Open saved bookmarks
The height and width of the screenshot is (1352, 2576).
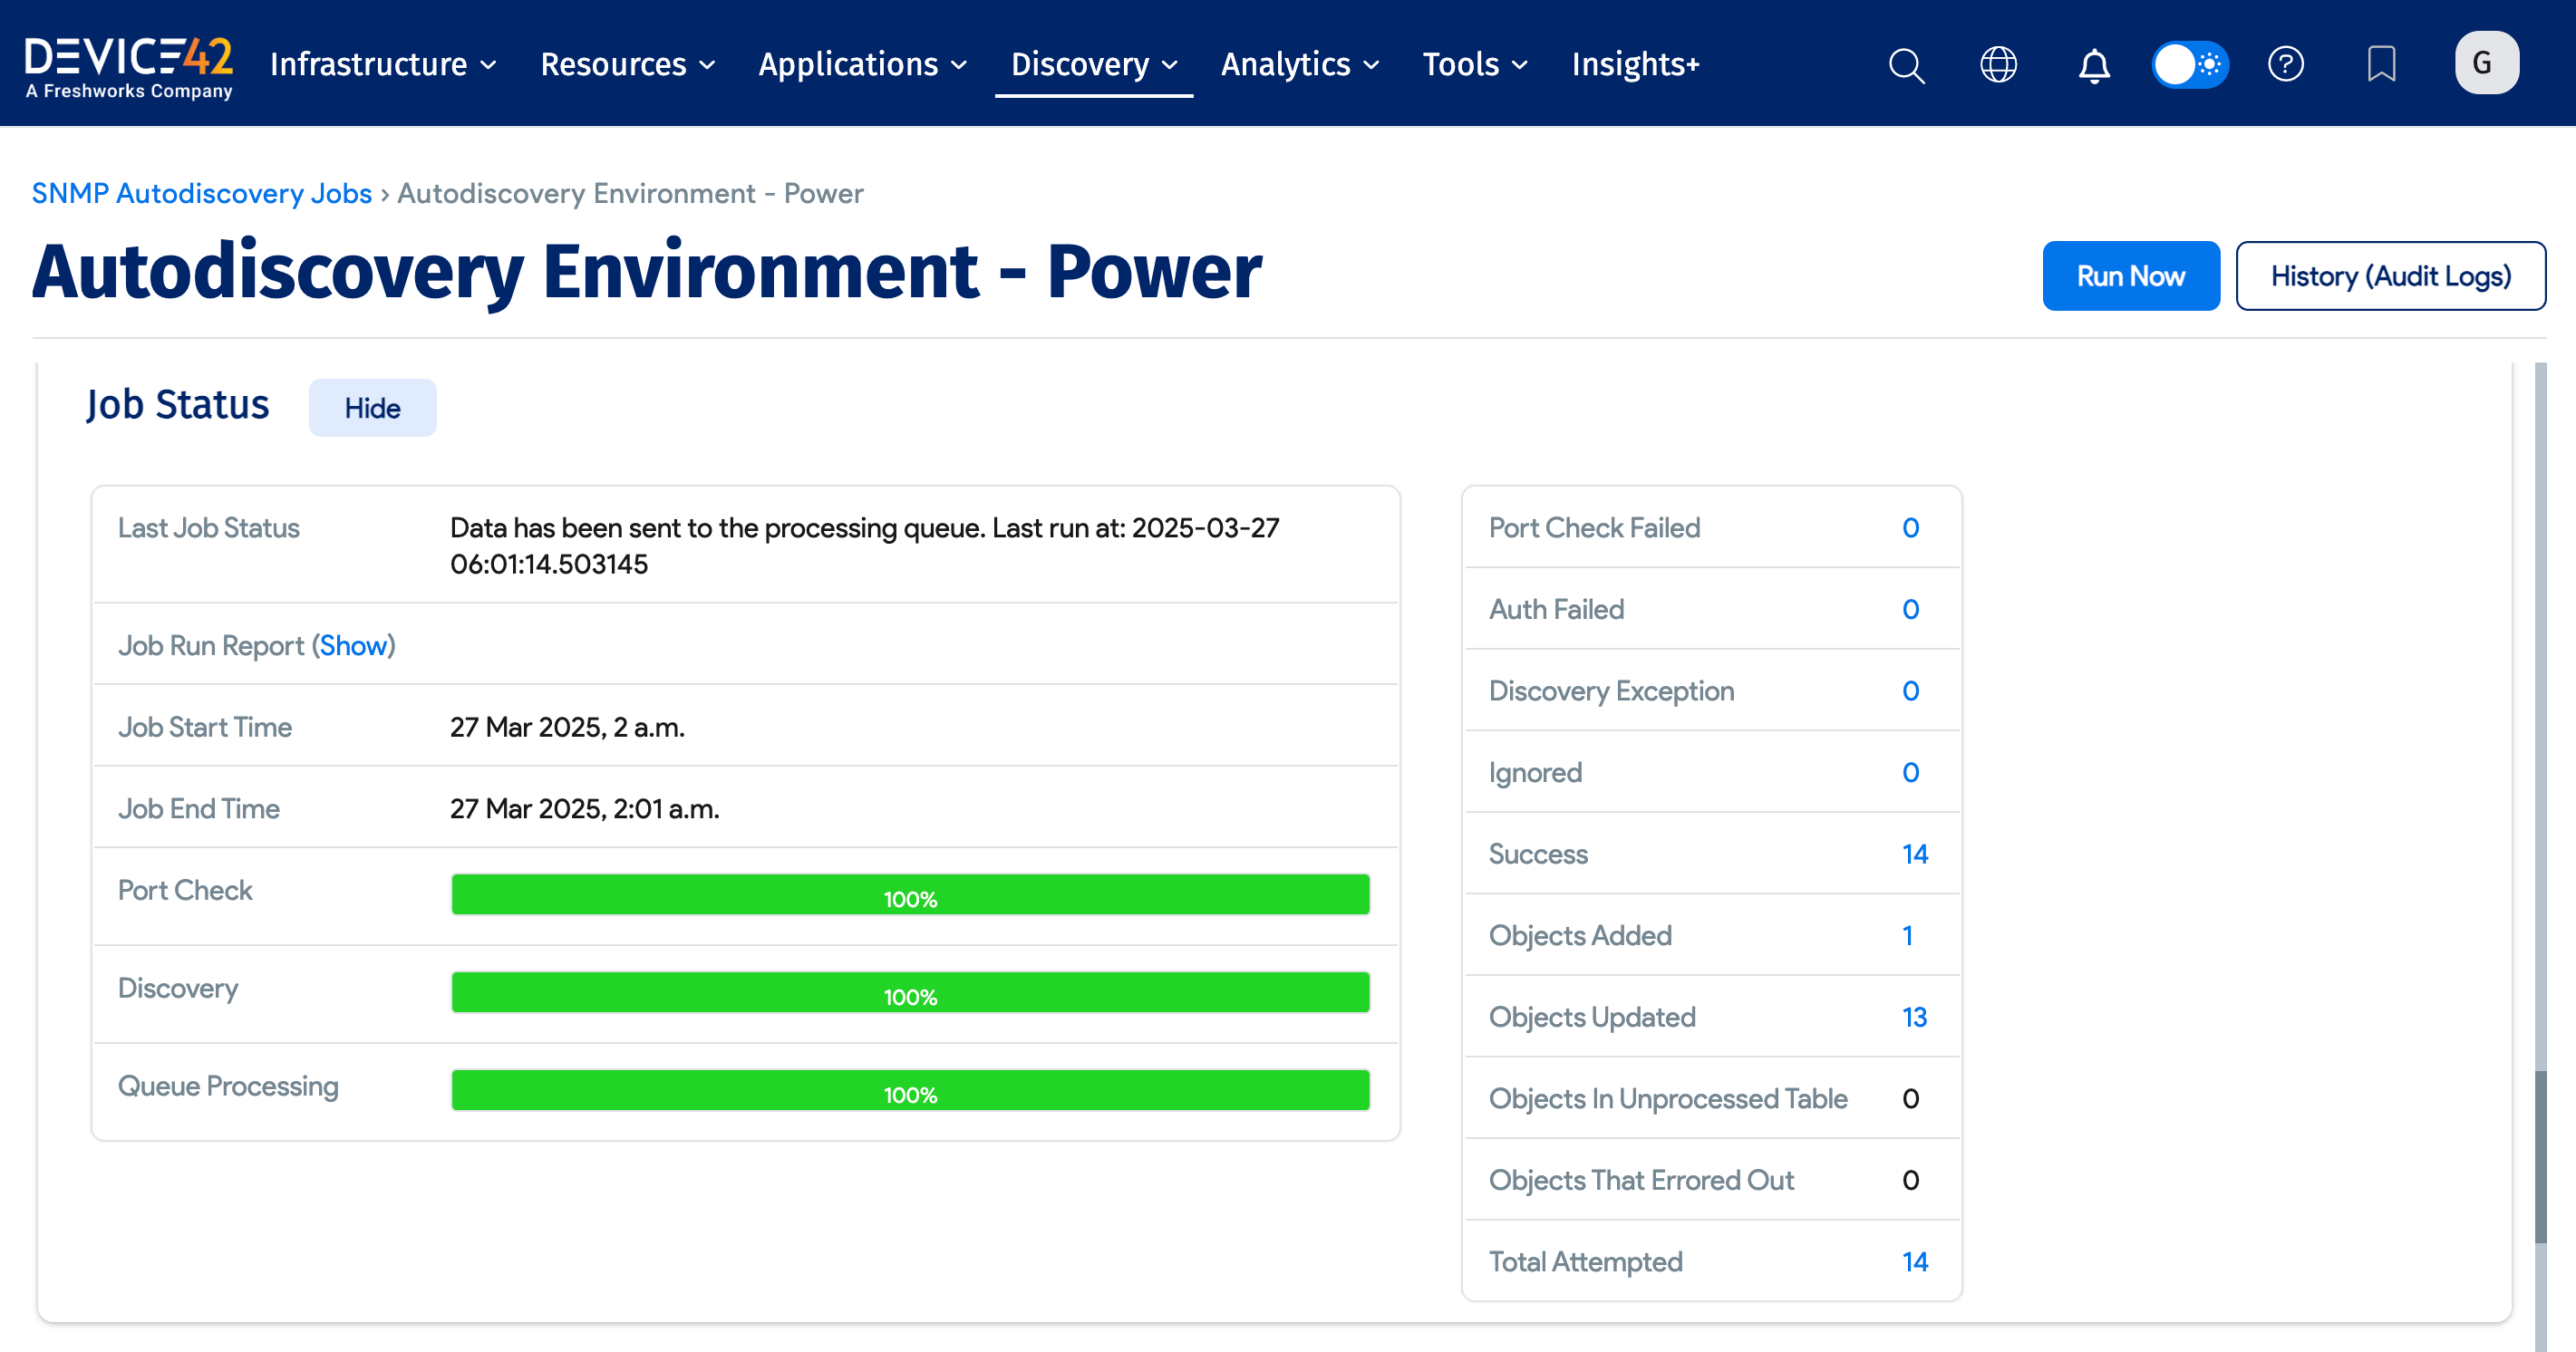pyautogui.click(x=2381, y=64)
